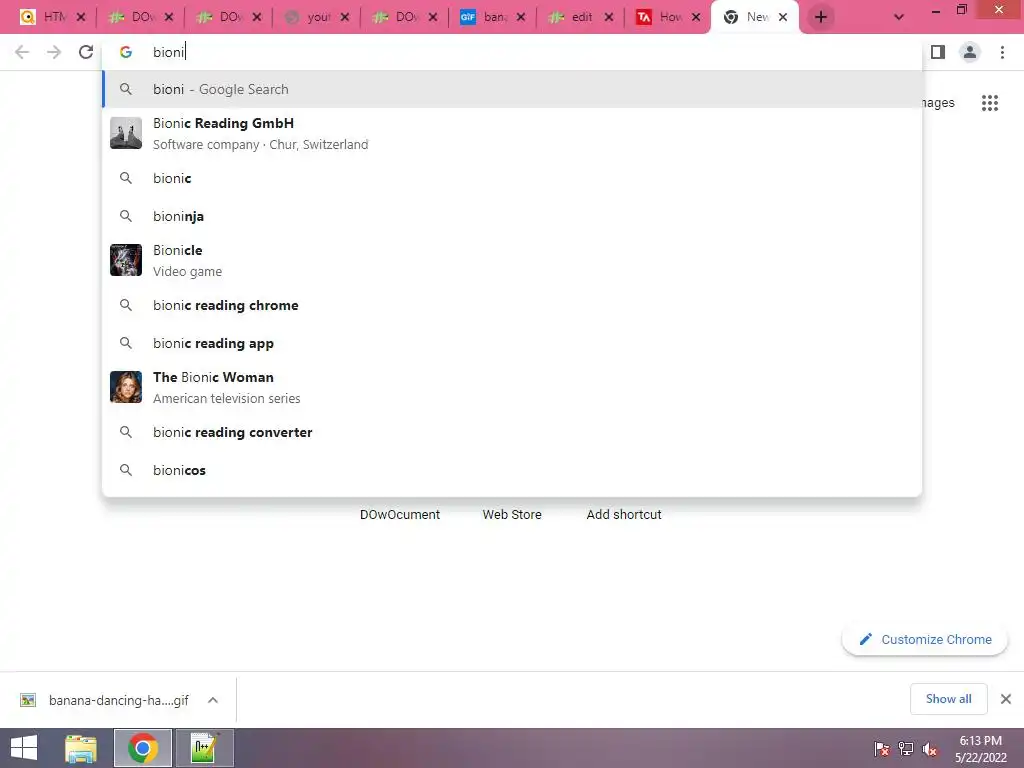
Task: Click Customize Chrome button
Action: 925,639
